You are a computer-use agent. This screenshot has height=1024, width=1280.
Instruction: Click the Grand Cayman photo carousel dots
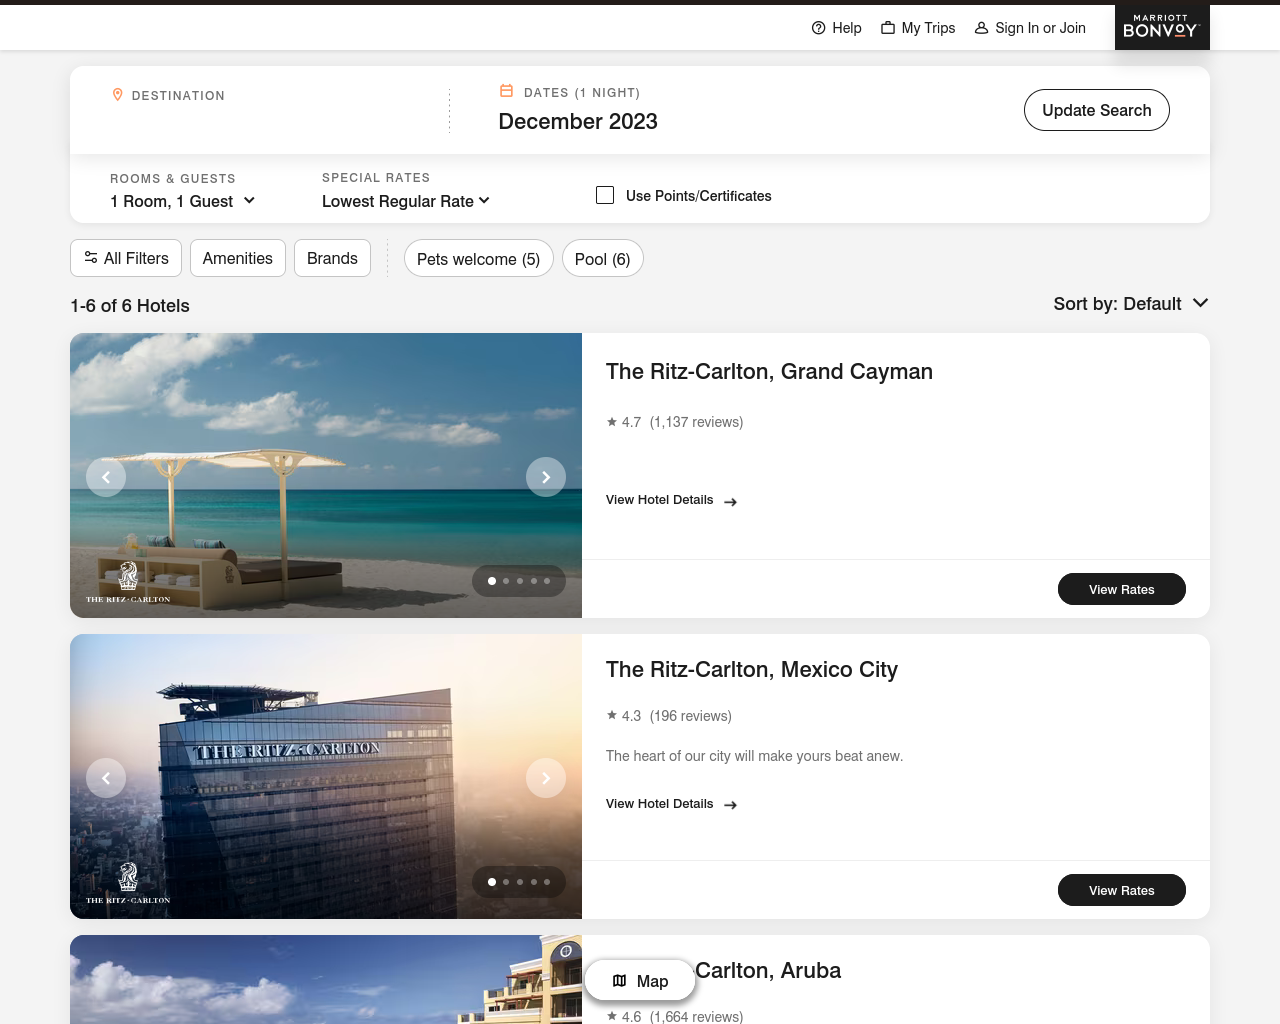click(x=519, y=581)
